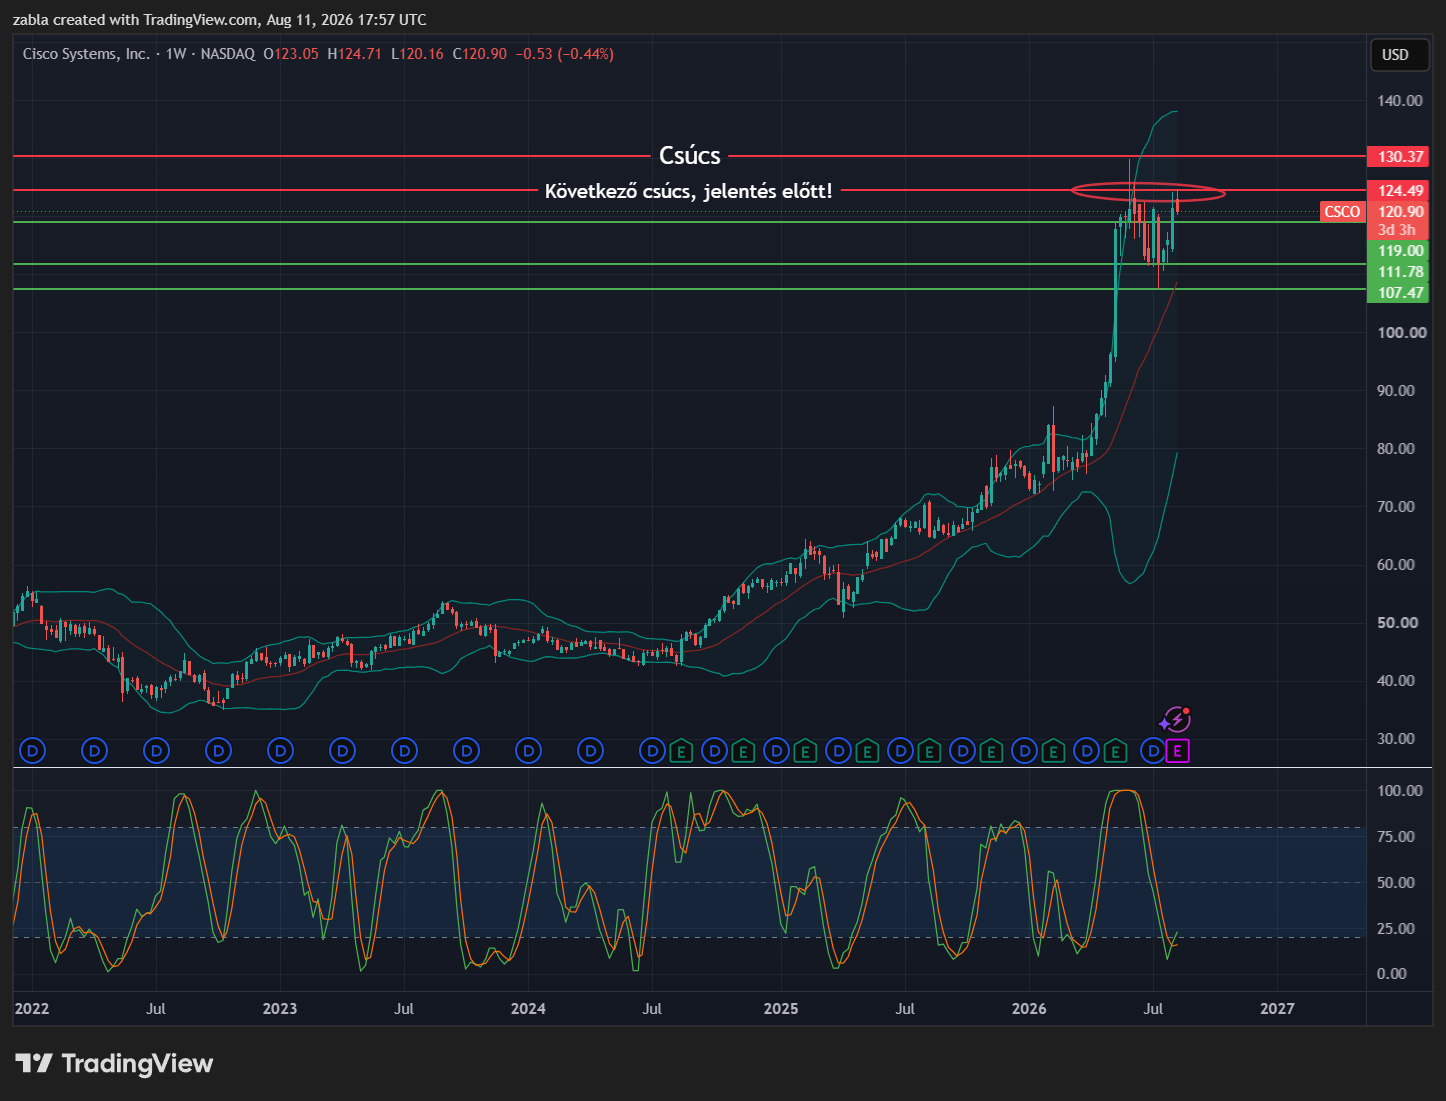Open the dividend D marker above the 2024 label
This screenshot has height=1101, width=1446.
[x=529, y=750]
